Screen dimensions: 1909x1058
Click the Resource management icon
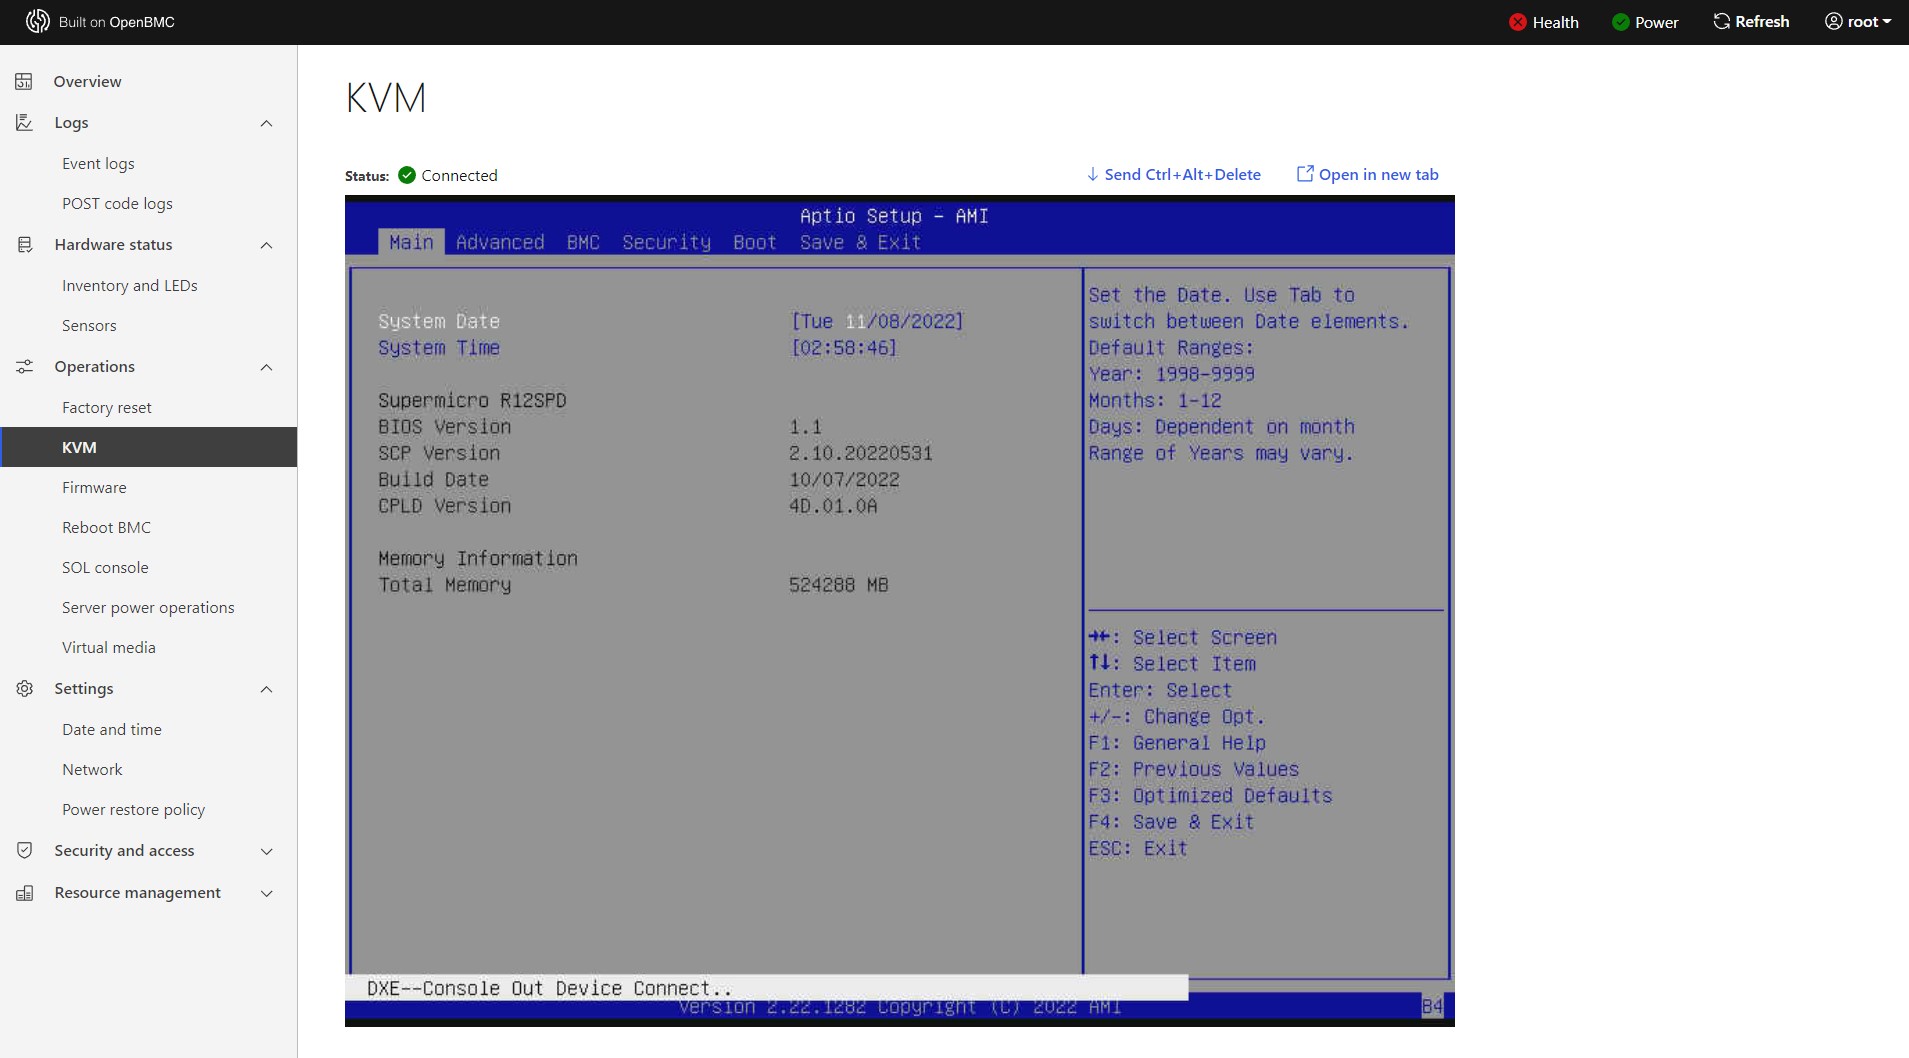[x=24, y=892]
